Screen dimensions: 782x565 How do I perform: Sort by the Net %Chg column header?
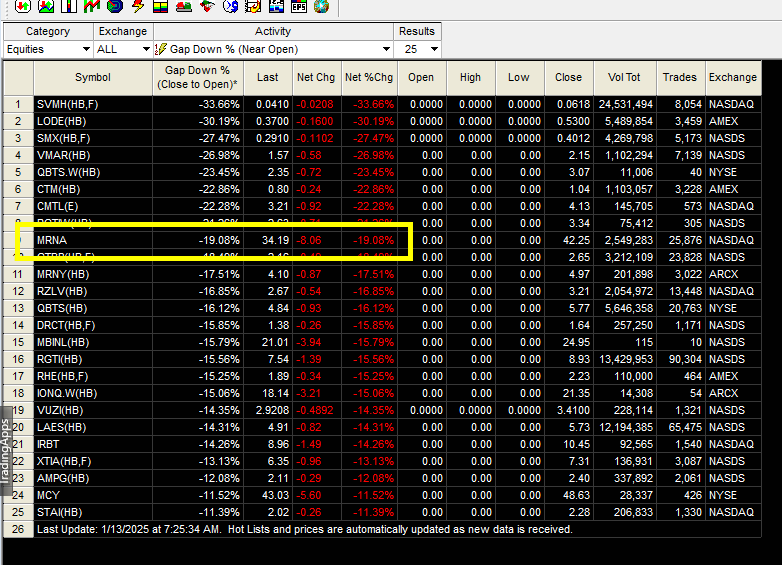tap(369, 77)
